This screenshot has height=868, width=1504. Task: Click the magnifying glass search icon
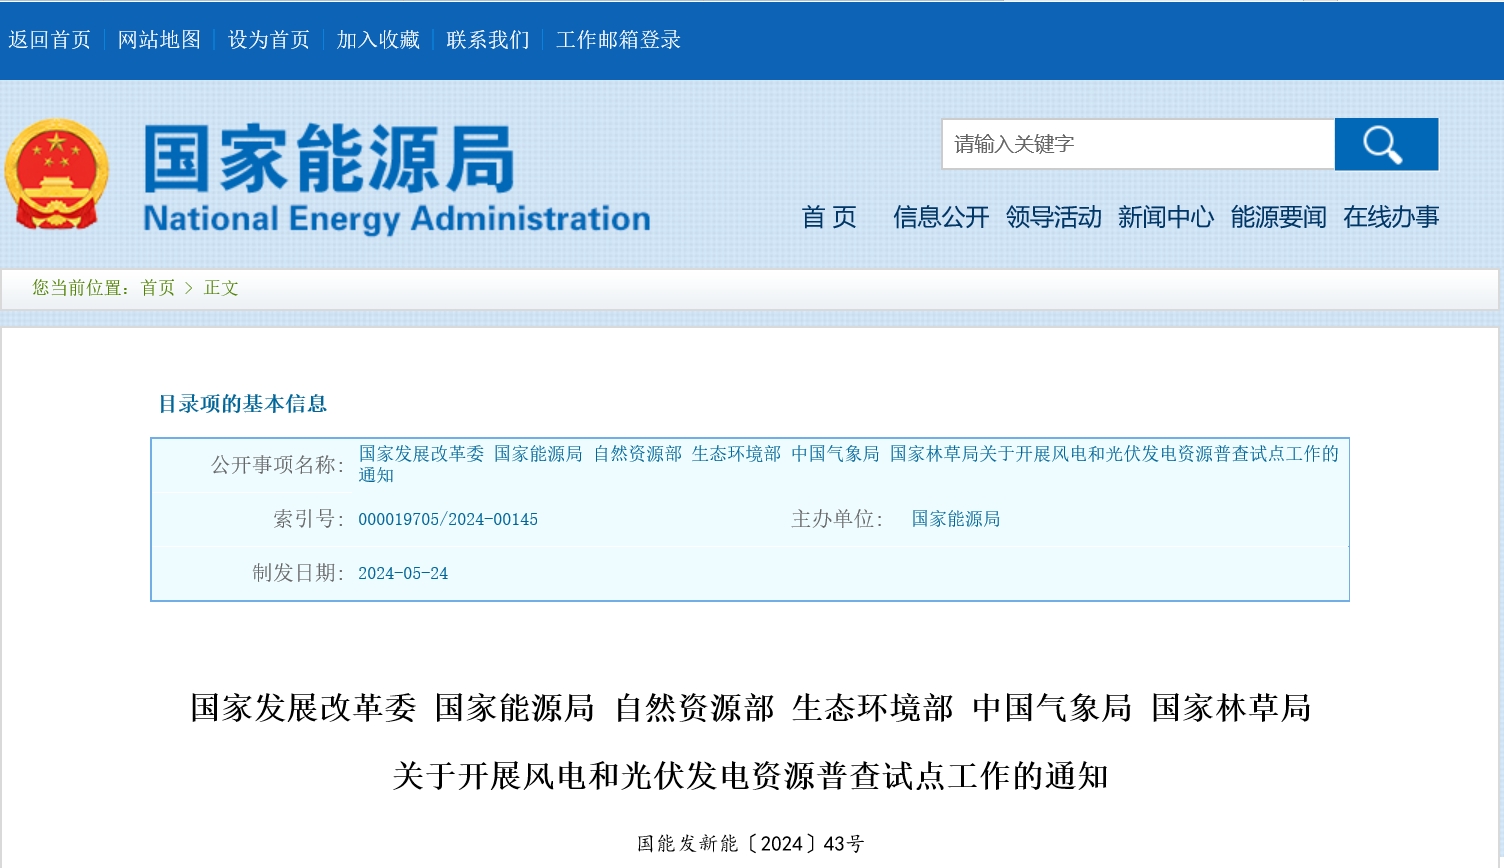1385,145
